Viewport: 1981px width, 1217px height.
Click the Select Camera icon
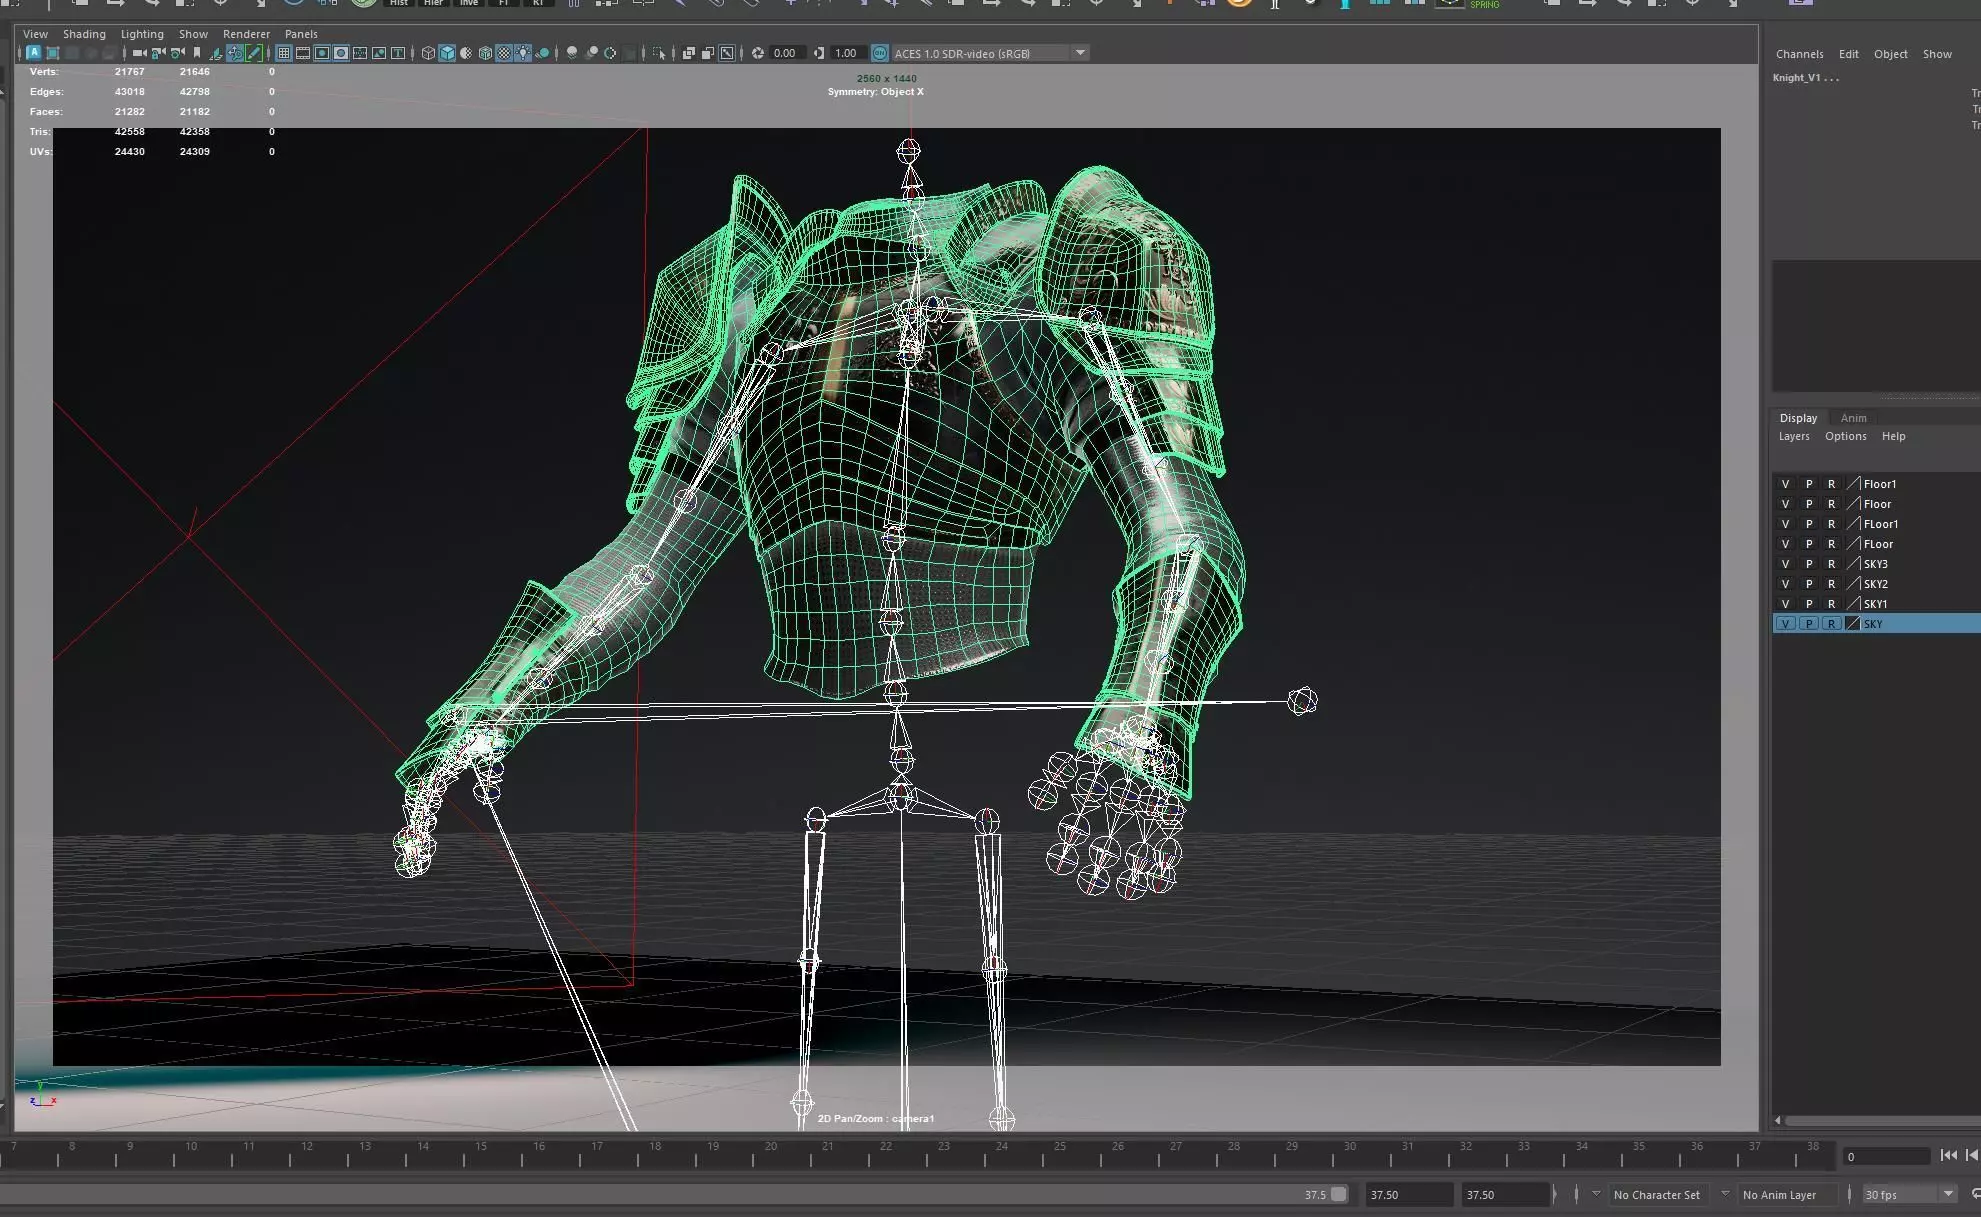(x=138, y=53)
